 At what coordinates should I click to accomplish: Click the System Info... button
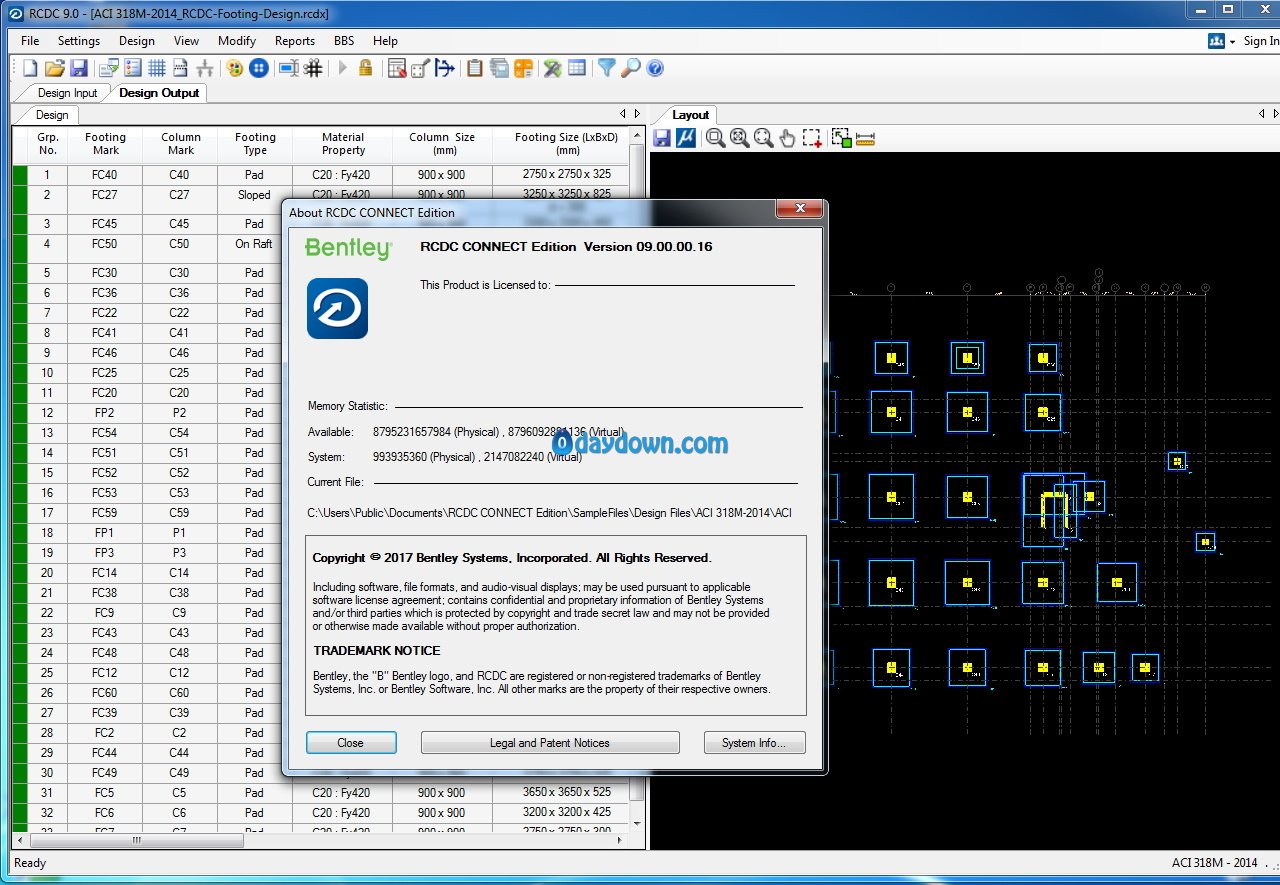pyautogui.click(x=754, y=743)
